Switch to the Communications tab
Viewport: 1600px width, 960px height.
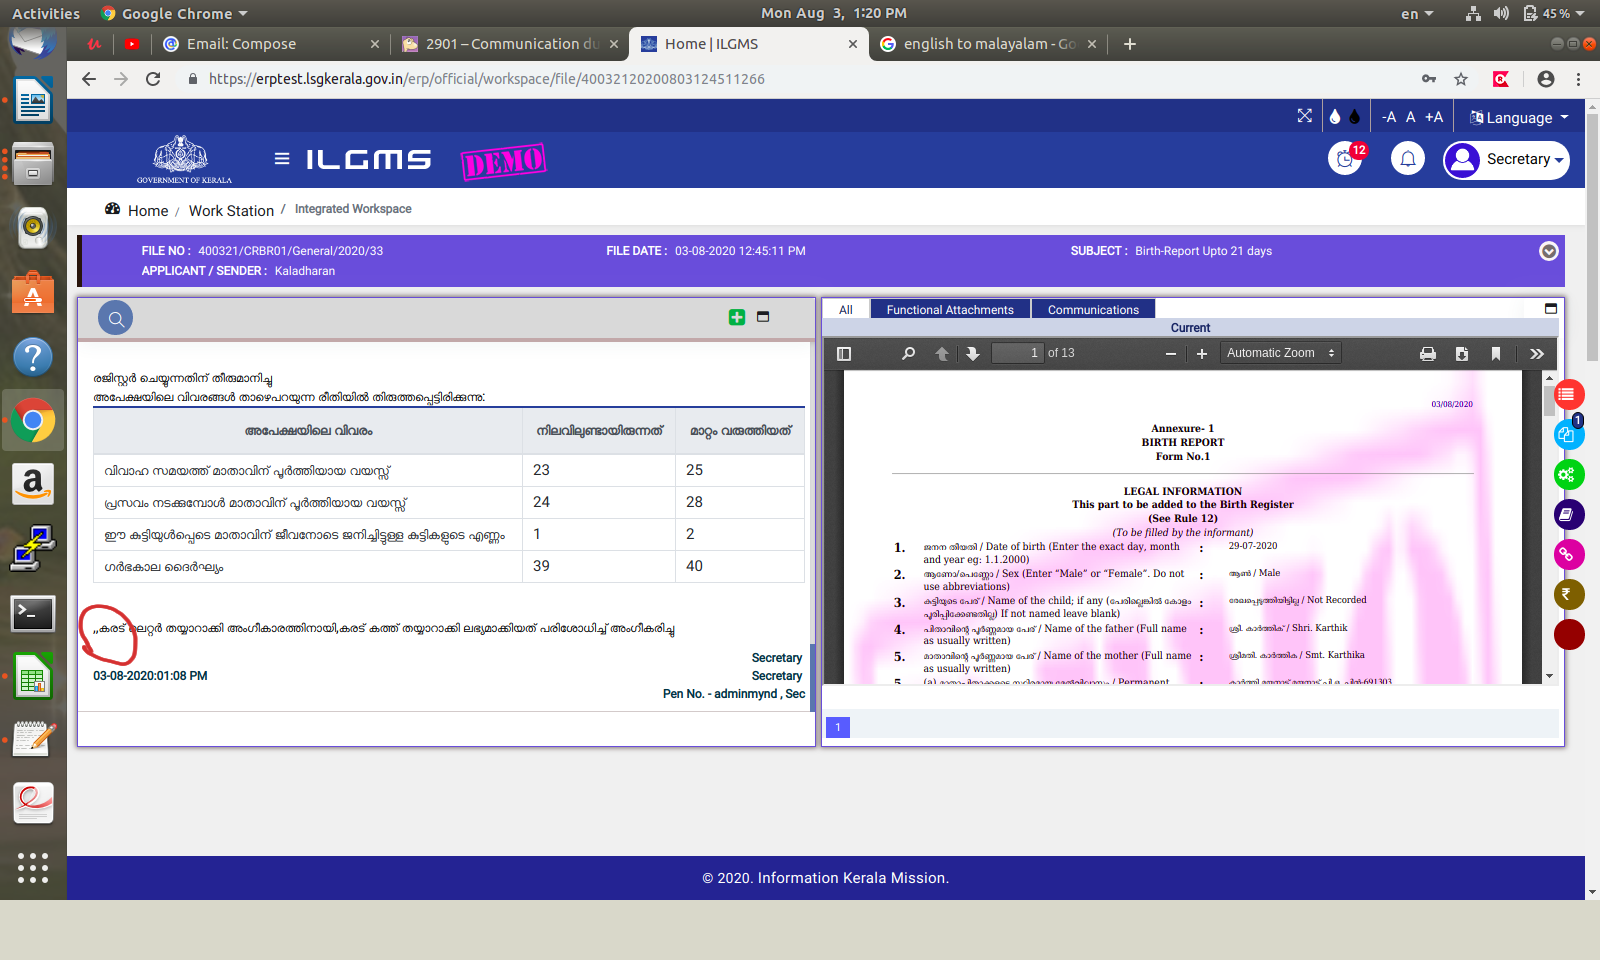tap(1093, 310)
